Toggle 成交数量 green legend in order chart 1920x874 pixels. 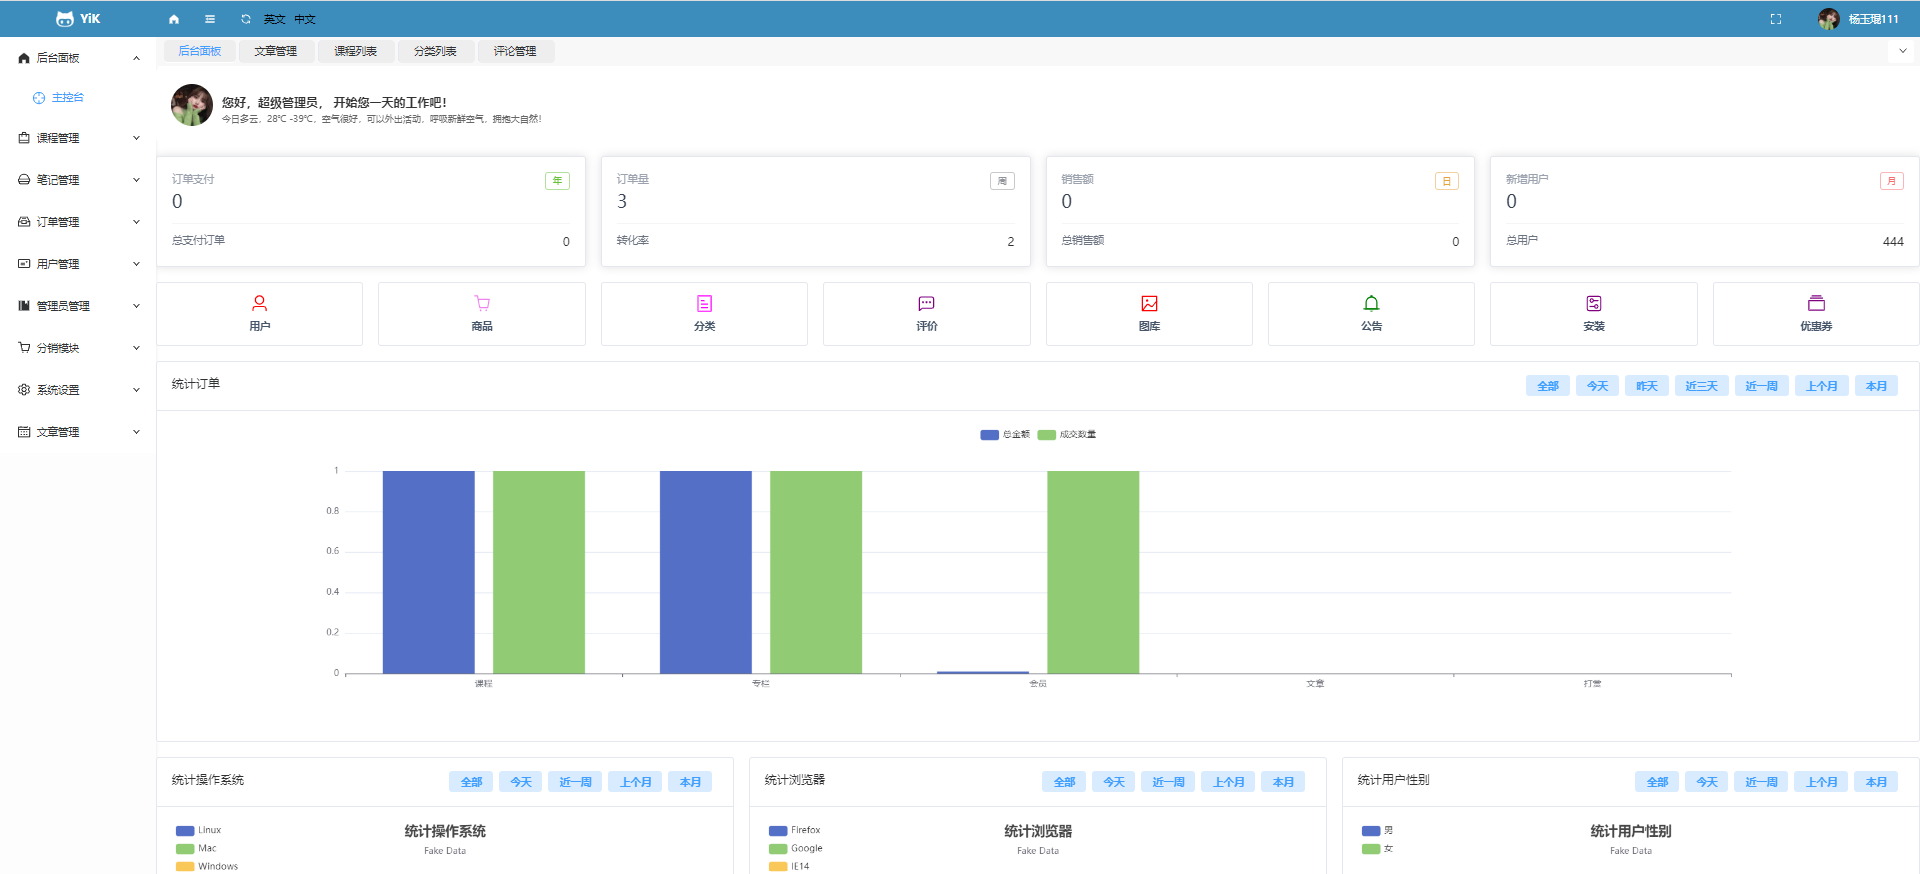(x=1067, y=435)
